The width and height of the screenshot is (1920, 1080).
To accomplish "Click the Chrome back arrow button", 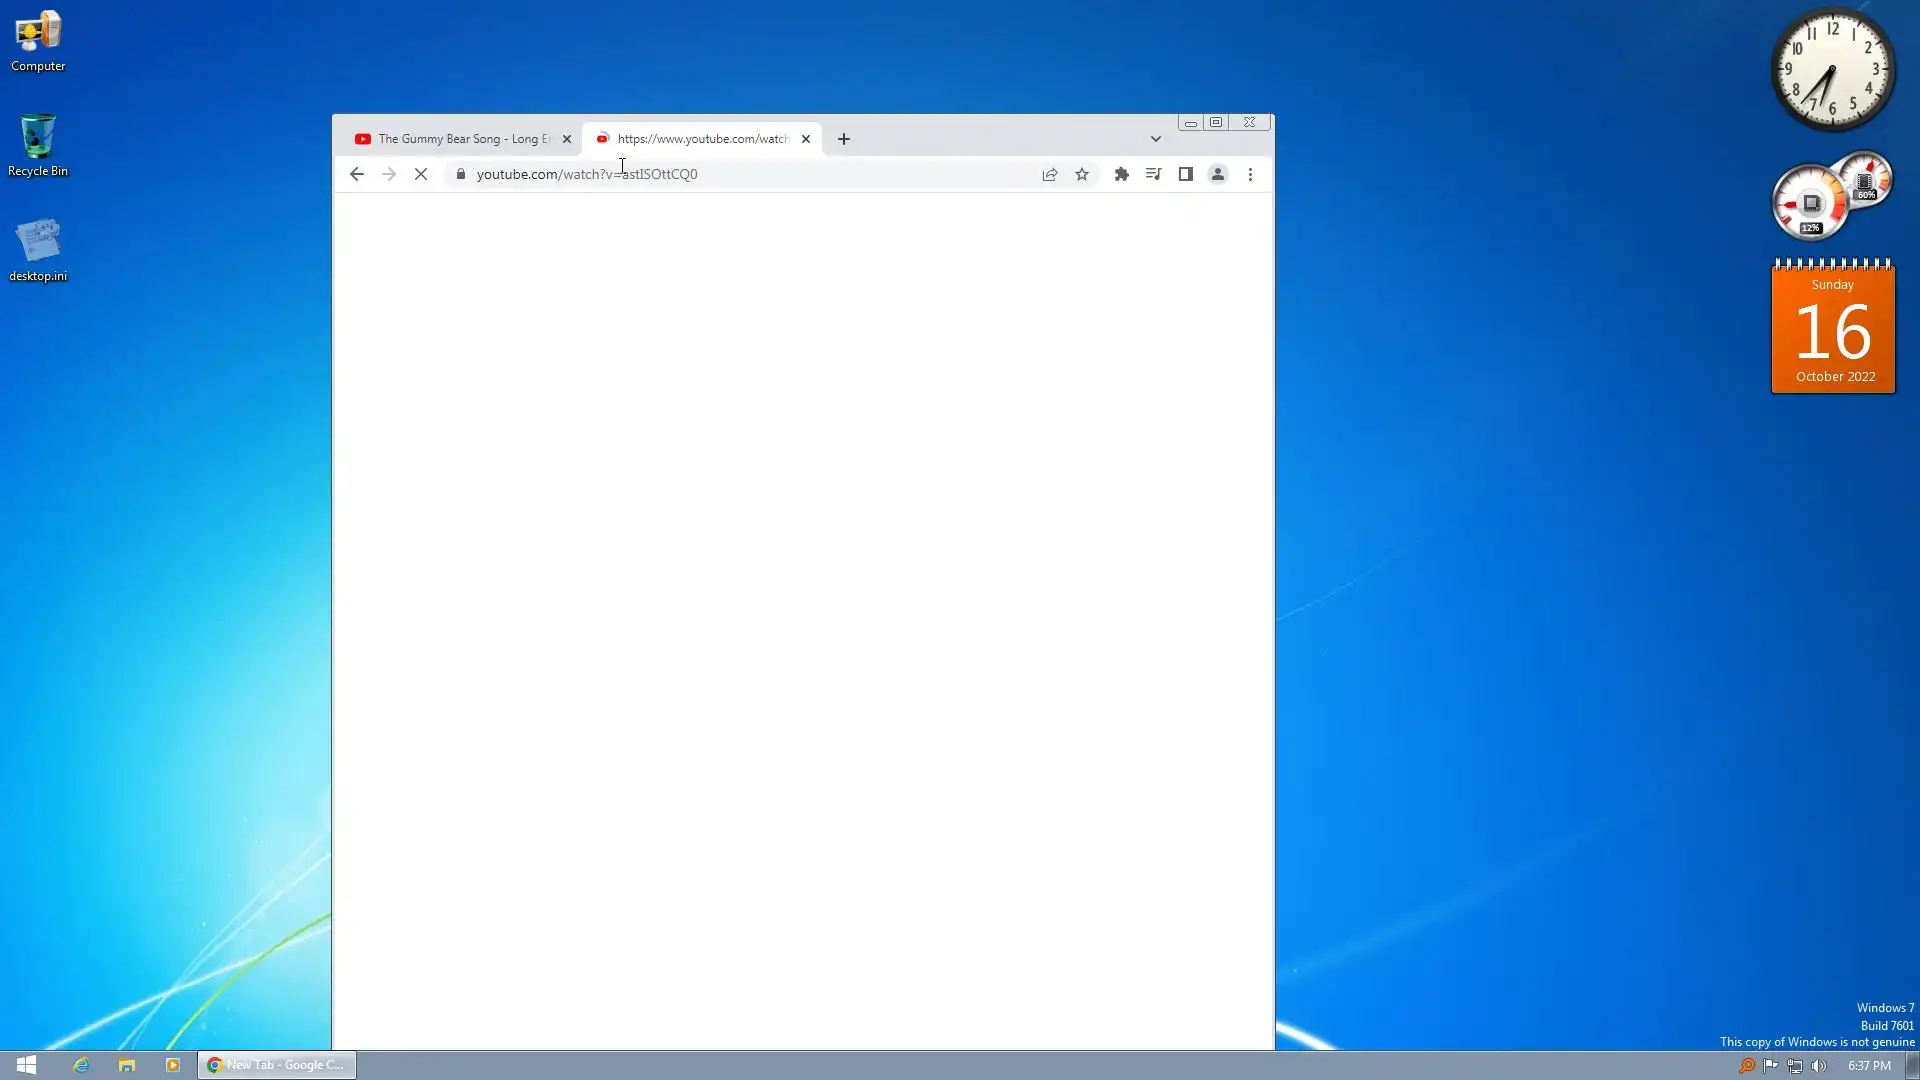I will point(356,174).
